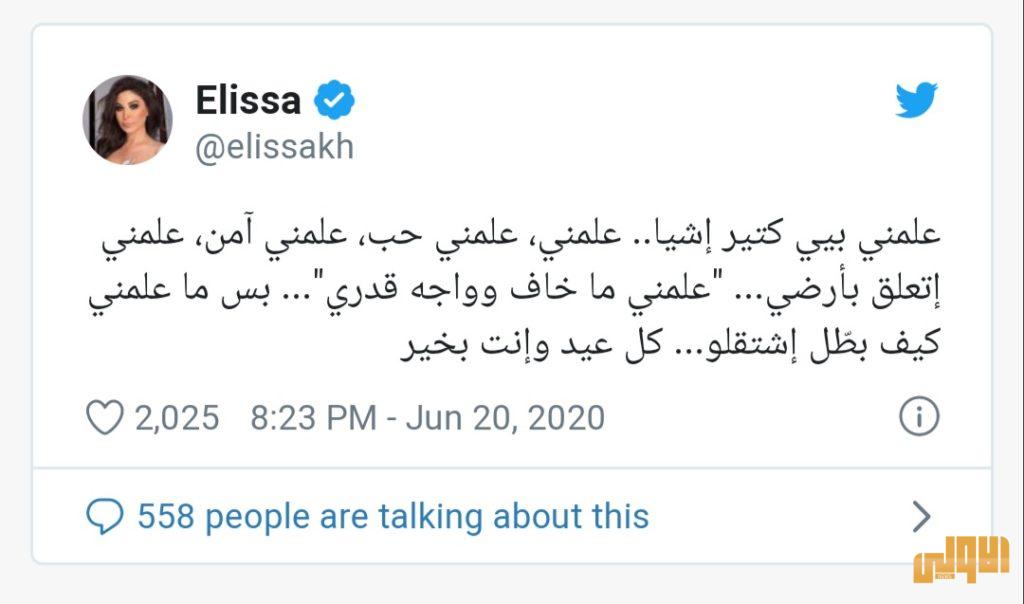This screenshot has height=604, width=1024.
Task: Open Elissa's profile via her display name
Action: click(248, 100)
